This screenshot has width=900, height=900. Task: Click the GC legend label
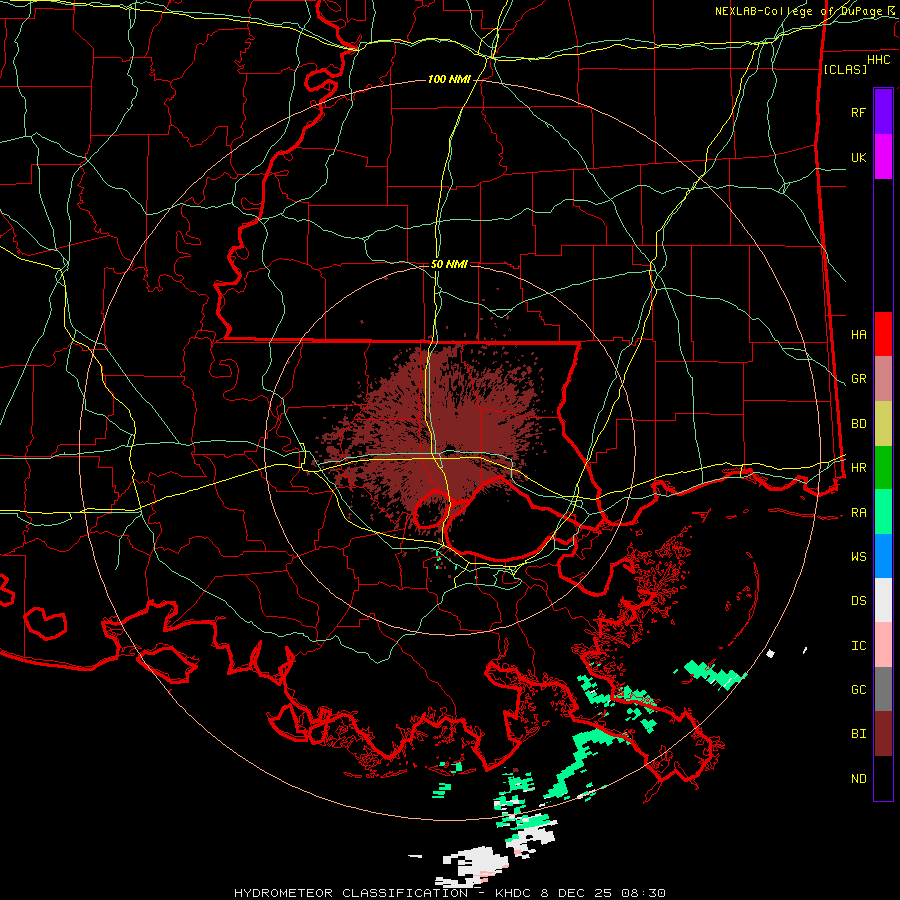pos(859,689)
